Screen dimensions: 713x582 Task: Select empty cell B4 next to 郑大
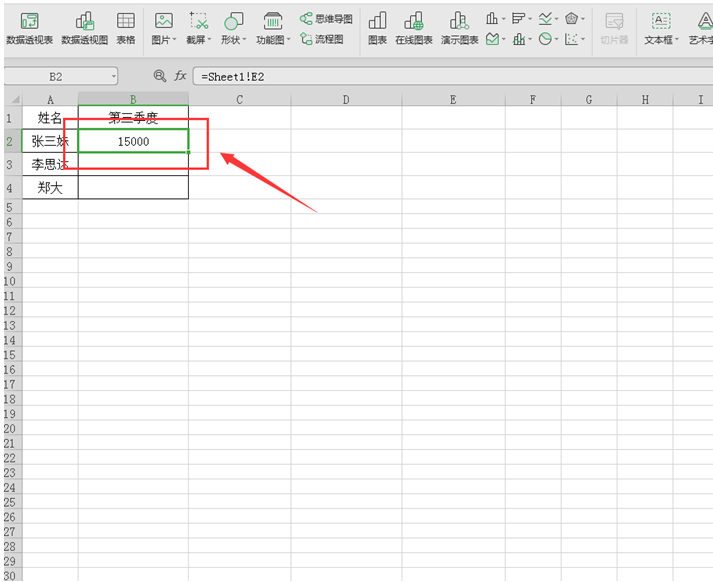pos(133,187)
